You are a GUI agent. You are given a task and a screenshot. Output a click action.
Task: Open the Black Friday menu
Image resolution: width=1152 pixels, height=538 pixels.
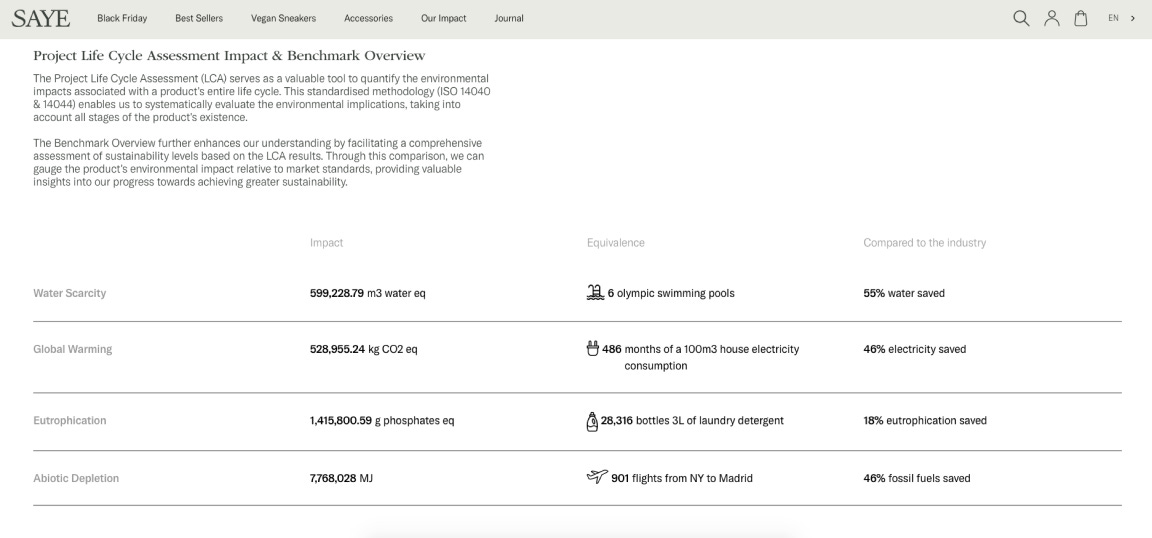click(122, 18)
